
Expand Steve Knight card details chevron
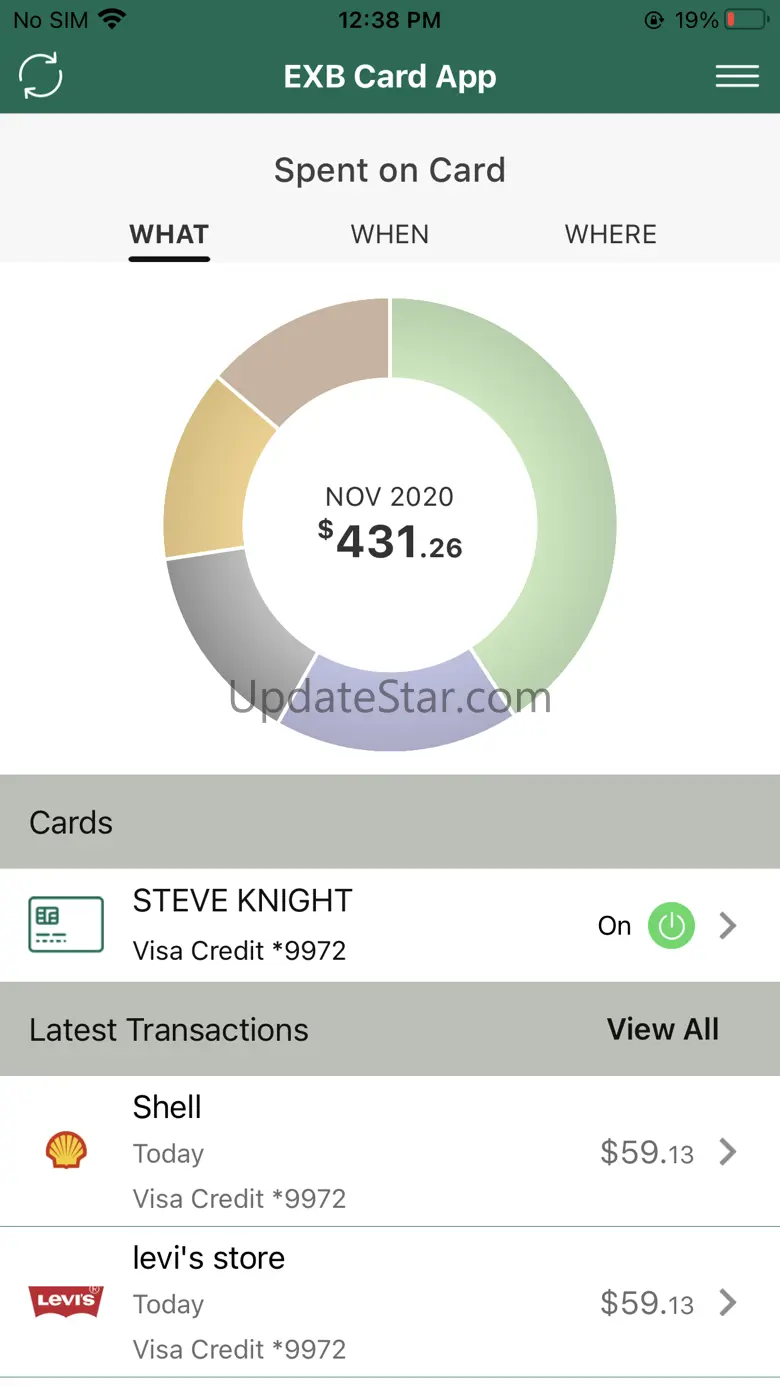pyautogui.click(x=728, y=926)
